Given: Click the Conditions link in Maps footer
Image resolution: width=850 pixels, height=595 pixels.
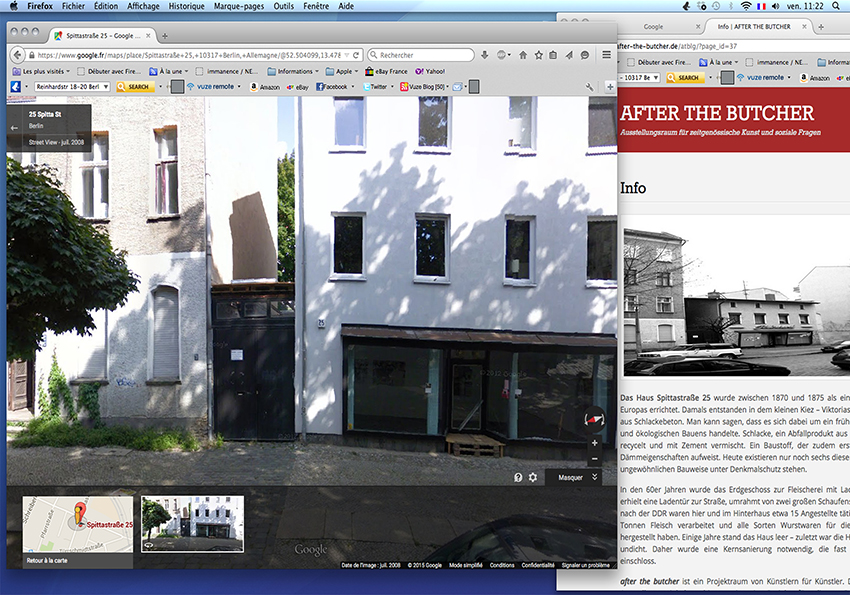Looking at the screenshot, I should [x=502, y=565].
